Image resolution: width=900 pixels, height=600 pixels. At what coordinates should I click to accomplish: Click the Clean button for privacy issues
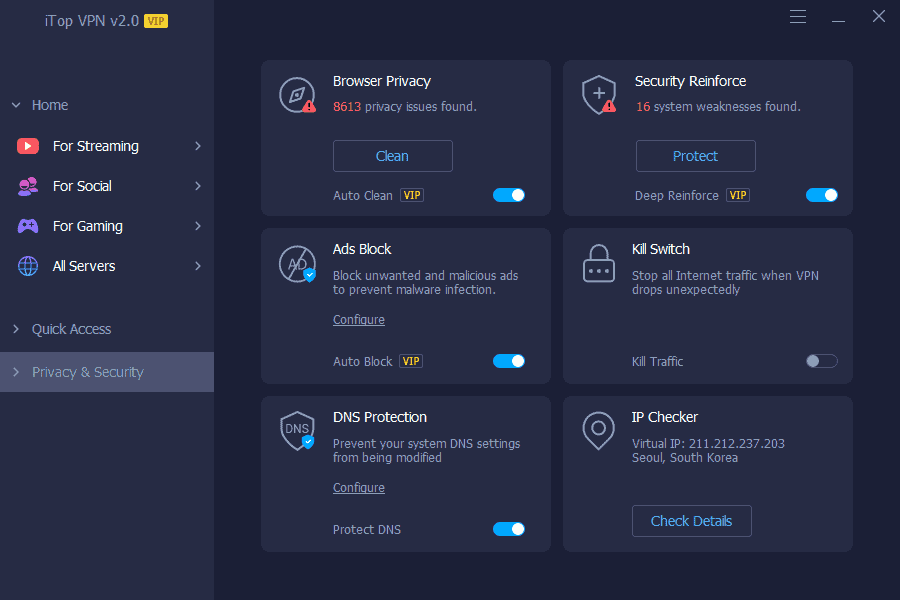click(392, 156)
